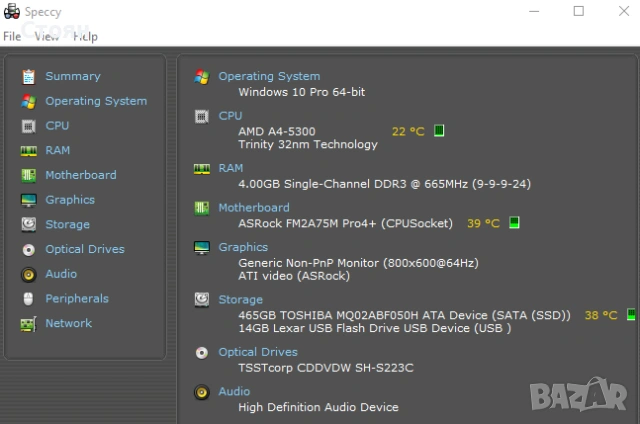640x424 pixels.
Task: Show Optical Drives from sidebar
Action: (85, 249)
